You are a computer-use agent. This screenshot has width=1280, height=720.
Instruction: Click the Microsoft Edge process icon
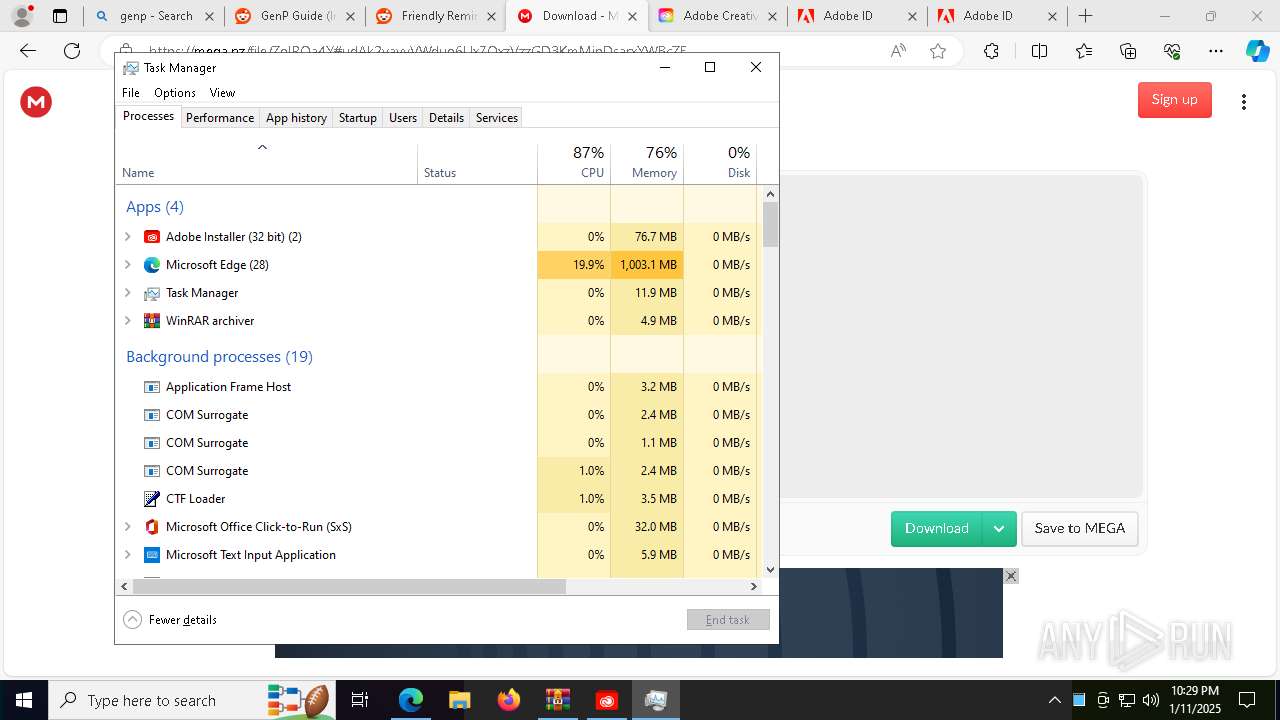[152, 265]
